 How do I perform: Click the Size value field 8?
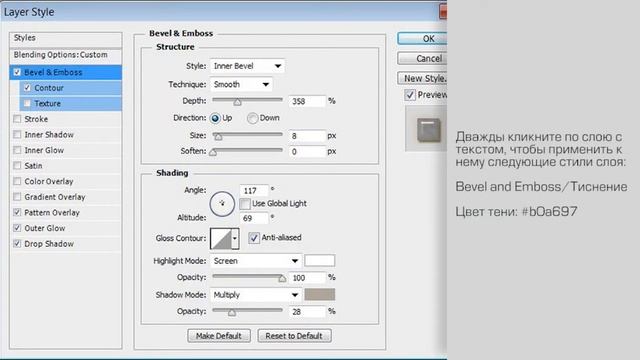coord(308,136)
